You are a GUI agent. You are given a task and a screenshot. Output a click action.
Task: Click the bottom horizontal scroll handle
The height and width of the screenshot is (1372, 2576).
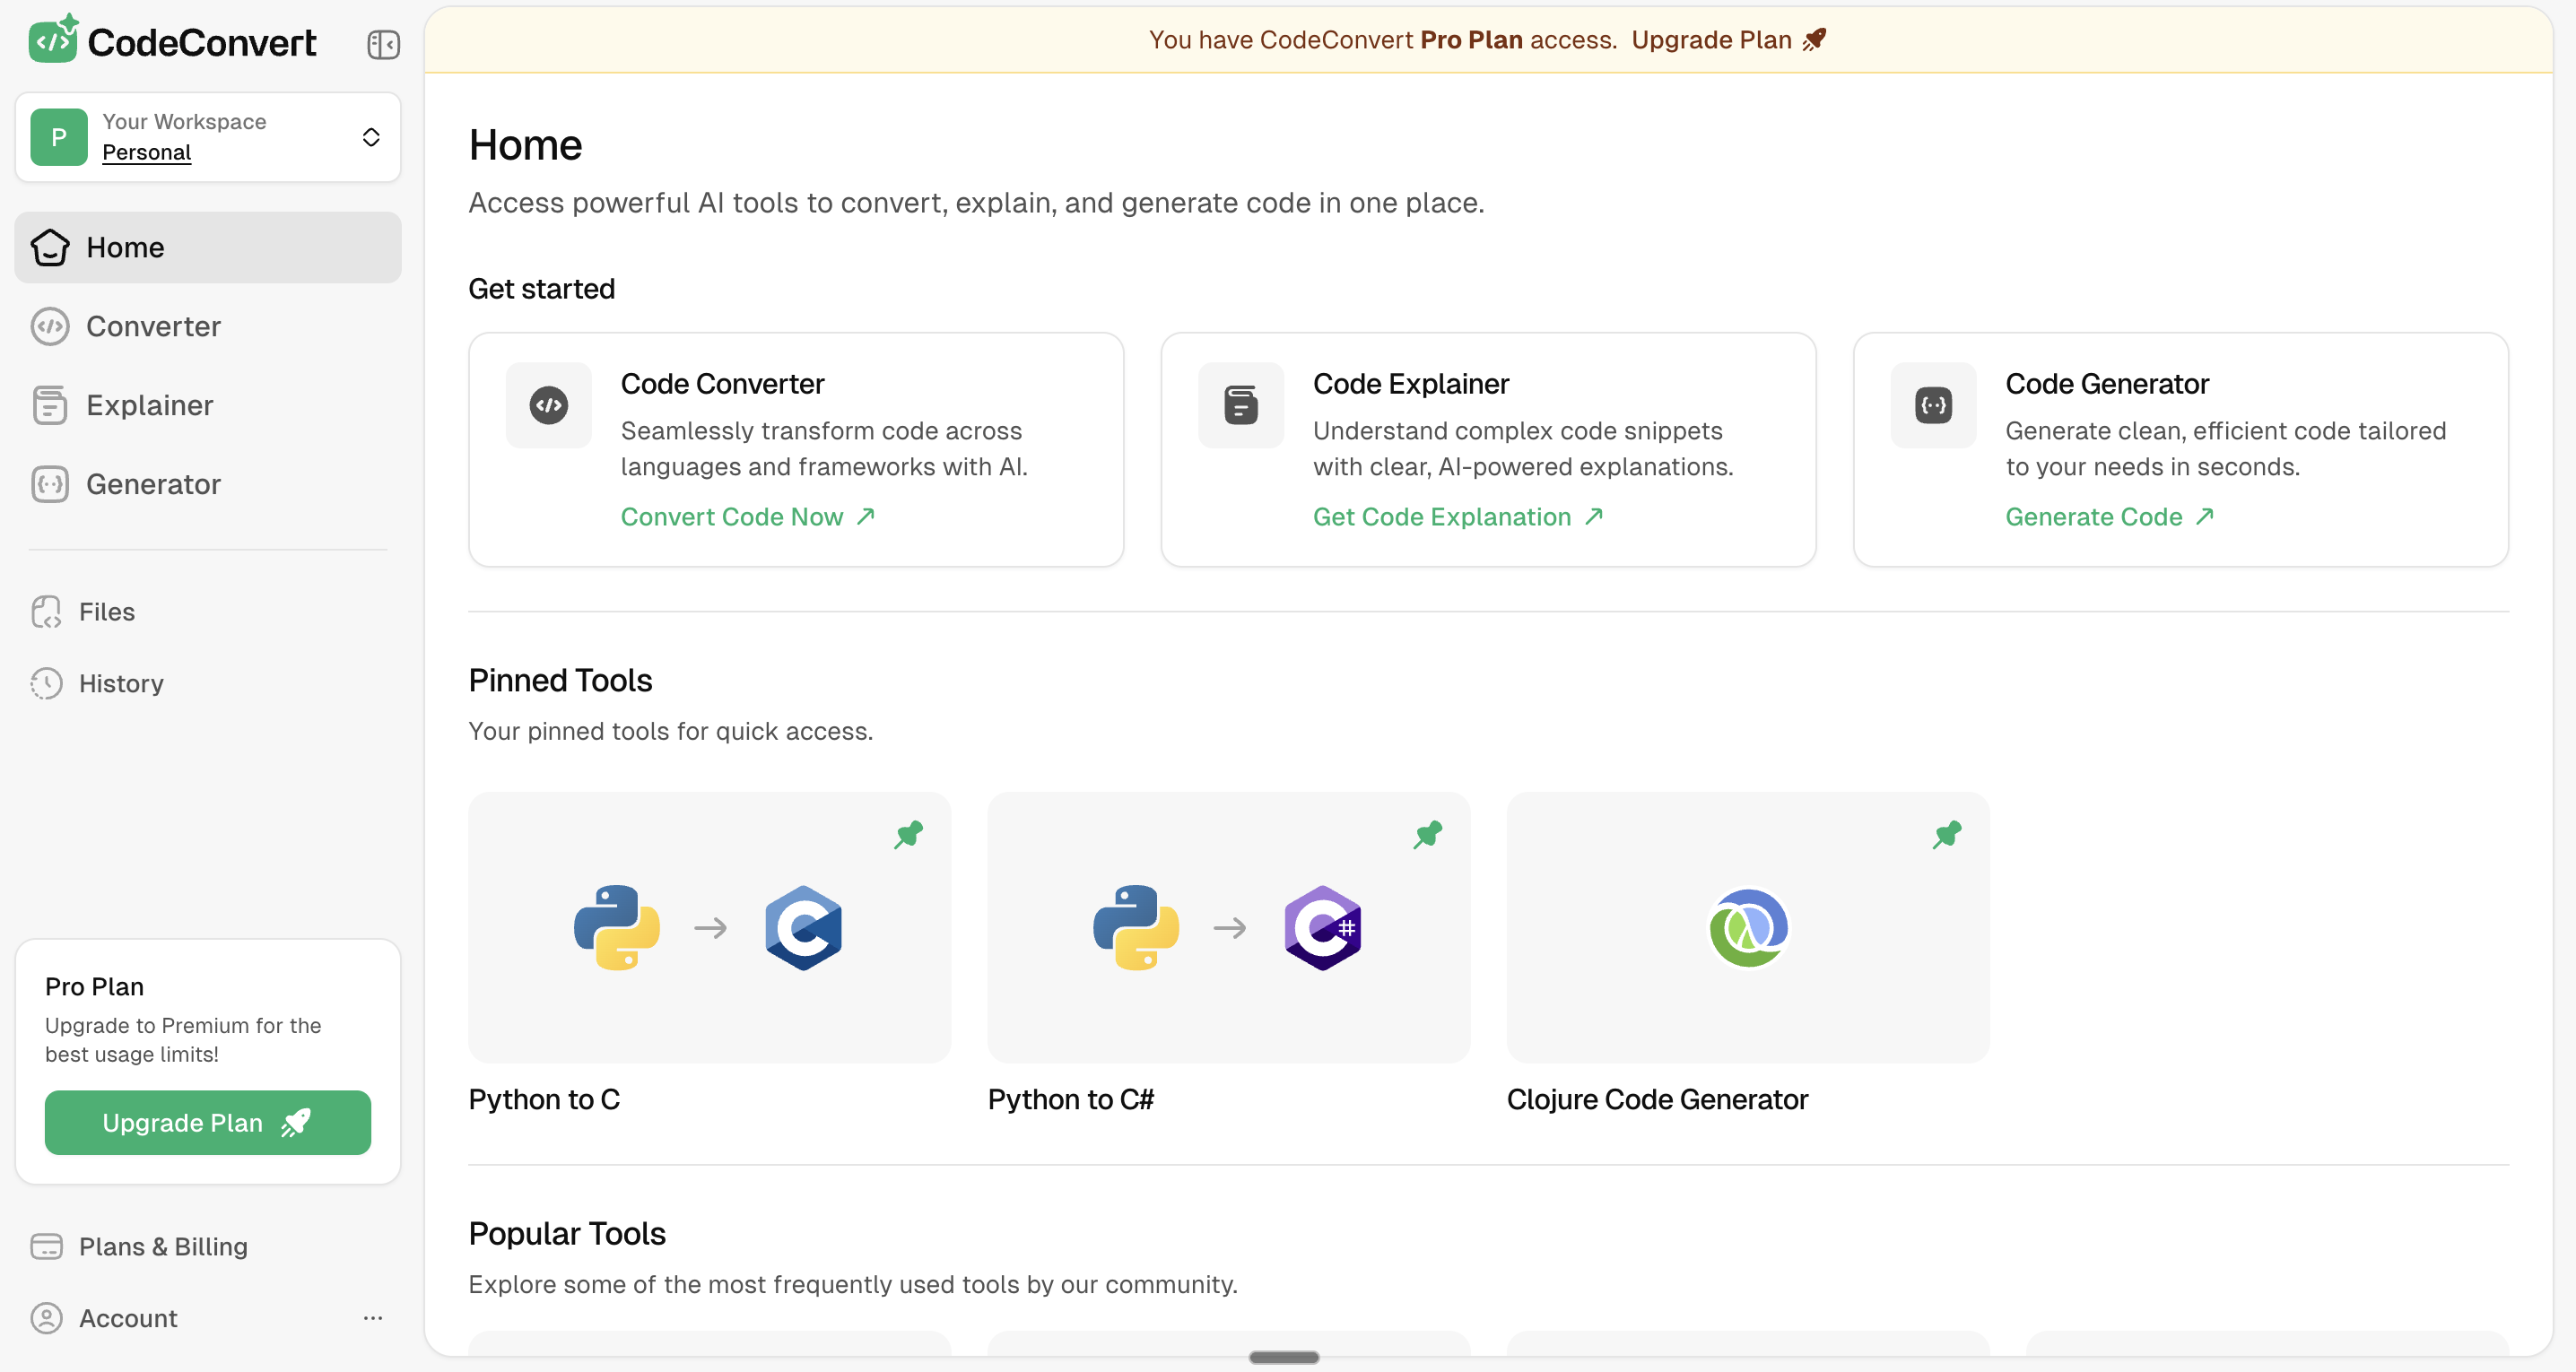pos(1284,1357)
